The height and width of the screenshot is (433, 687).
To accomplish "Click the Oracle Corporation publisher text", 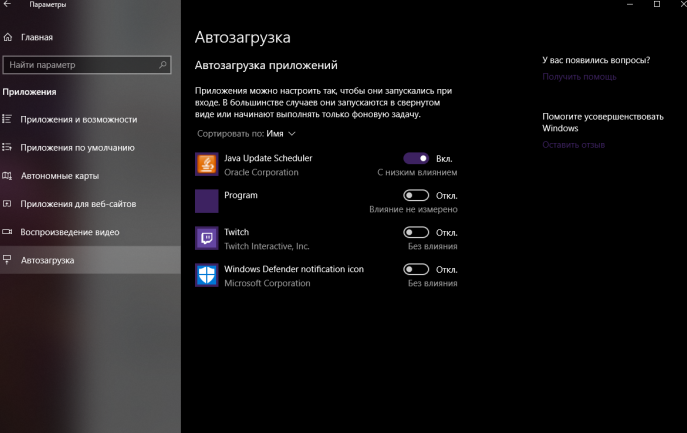I will click(261, 172).
